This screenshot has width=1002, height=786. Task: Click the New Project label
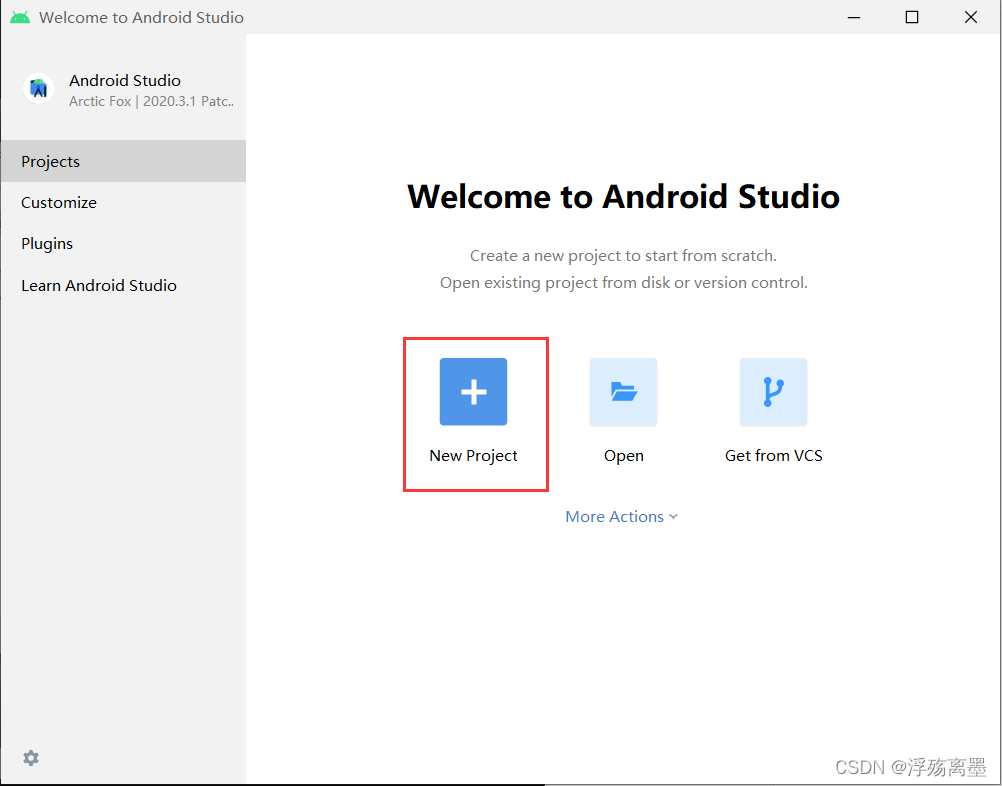click(x=473, y=456)
